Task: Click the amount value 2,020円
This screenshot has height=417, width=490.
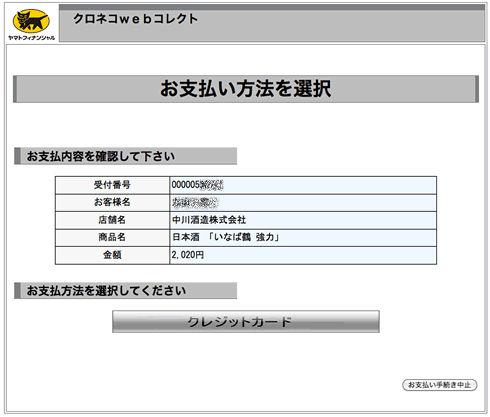Action: (x=188, y=255)
